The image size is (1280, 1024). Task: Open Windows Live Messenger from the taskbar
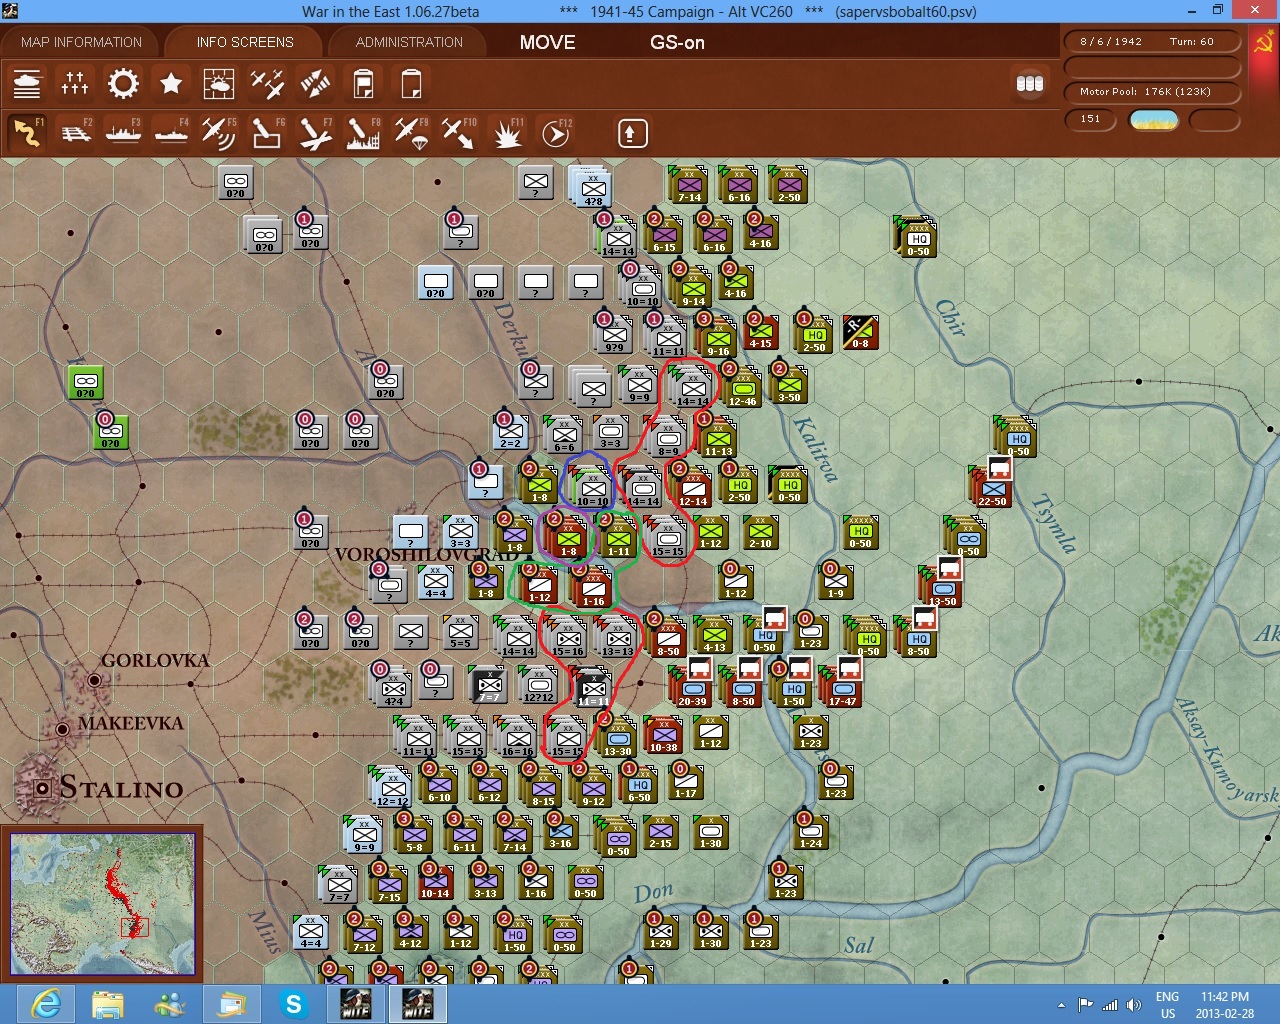click(170, 1003)
